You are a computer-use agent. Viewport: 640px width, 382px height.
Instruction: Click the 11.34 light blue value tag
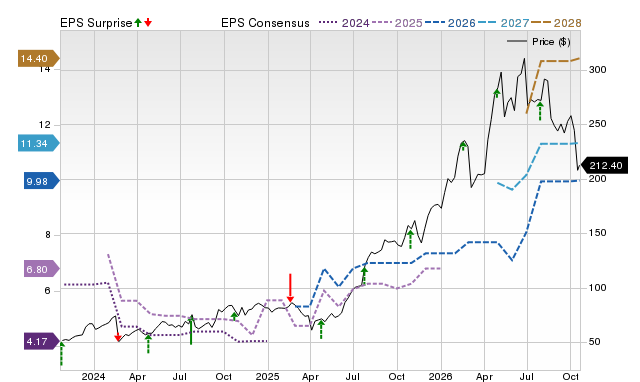tap(38, 144)
